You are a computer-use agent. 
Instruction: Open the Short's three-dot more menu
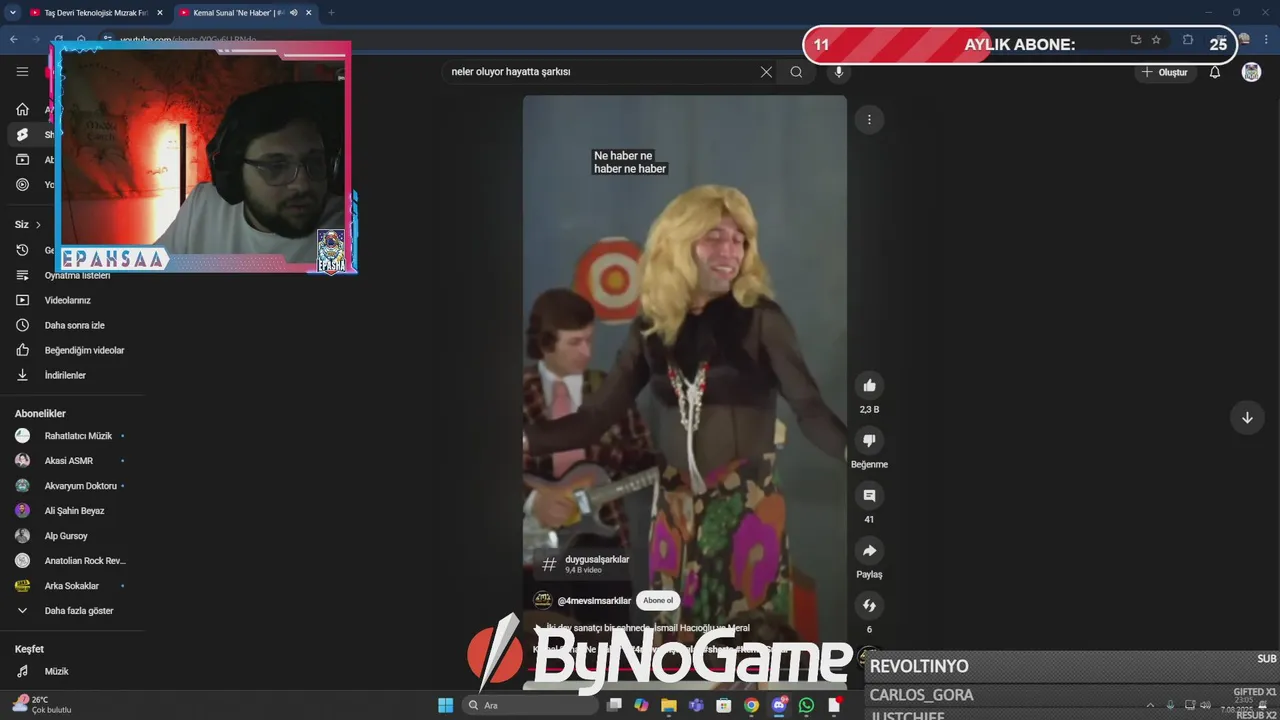click(x=869, y=120)
